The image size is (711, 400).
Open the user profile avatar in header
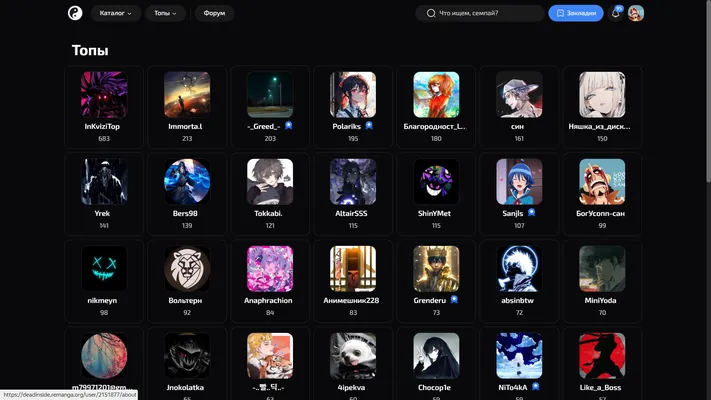636,13
